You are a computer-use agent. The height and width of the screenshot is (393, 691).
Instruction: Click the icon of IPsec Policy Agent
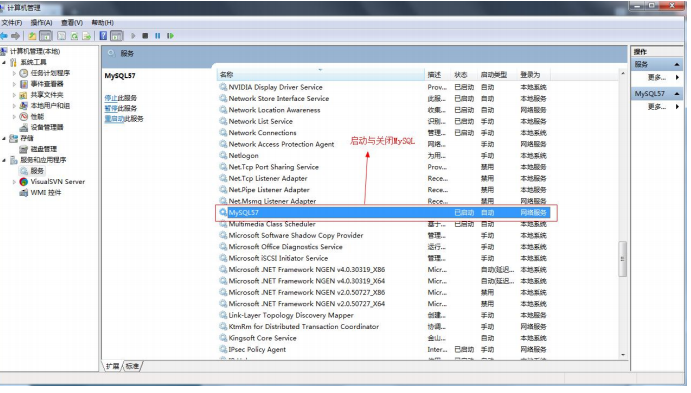point(223,349)
